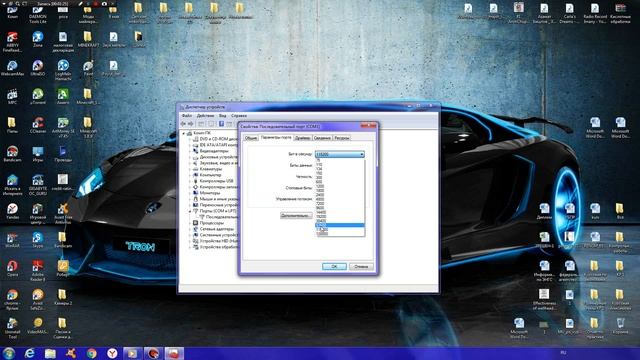Viewport: 640px width, 360px height.
Task: Open Zona desktop icon
Action: point(38,40)
